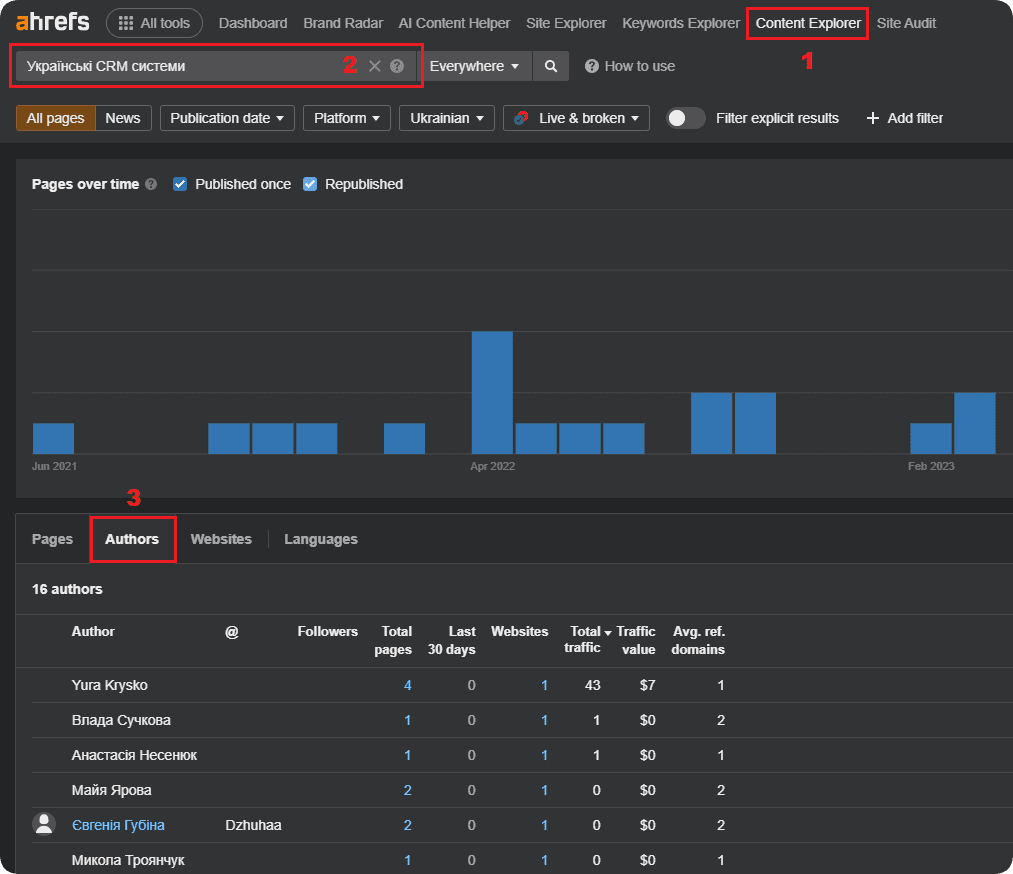Click the Dzhuhaa handle text
Image resolution: width=1013 pixels, height=874 pixels.
pyautogui.click(x=253, y=825)
